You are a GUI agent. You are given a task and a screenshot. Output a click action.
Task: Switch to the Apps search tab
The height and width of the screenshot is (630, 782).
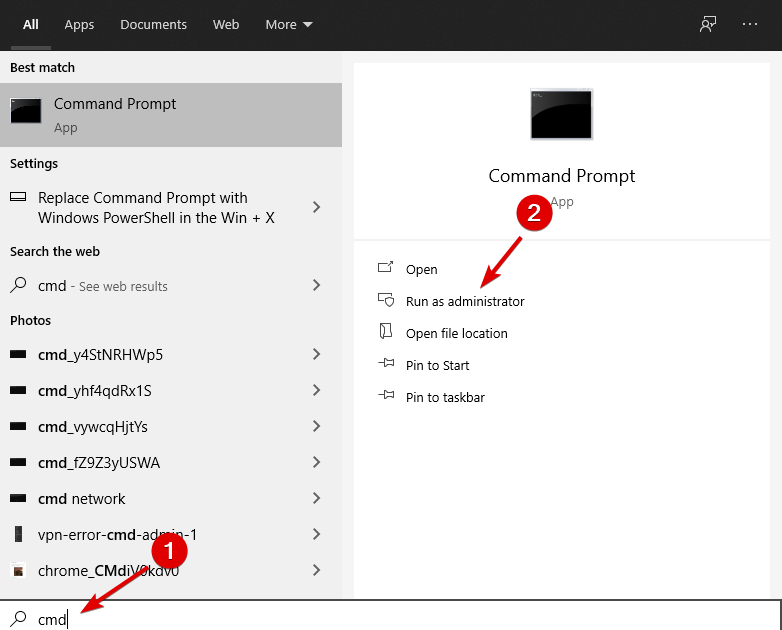[x=79, y=24]
